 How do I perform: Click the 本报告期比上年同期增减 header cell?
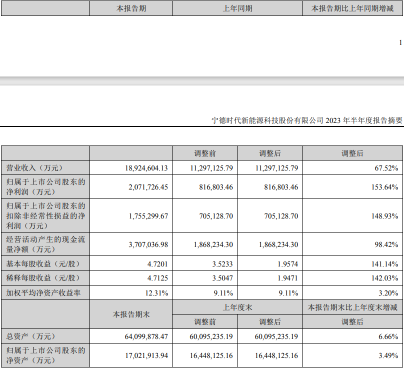pyautogui.click(x=352, y=8)
